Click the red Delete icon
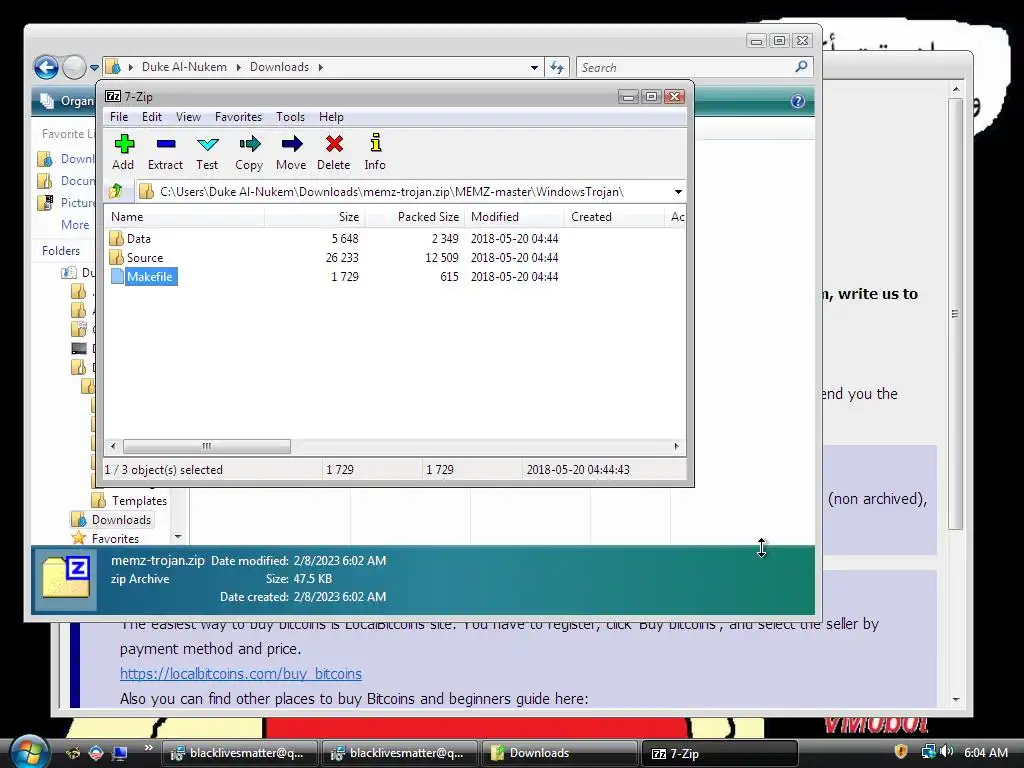 coord(334,144)
